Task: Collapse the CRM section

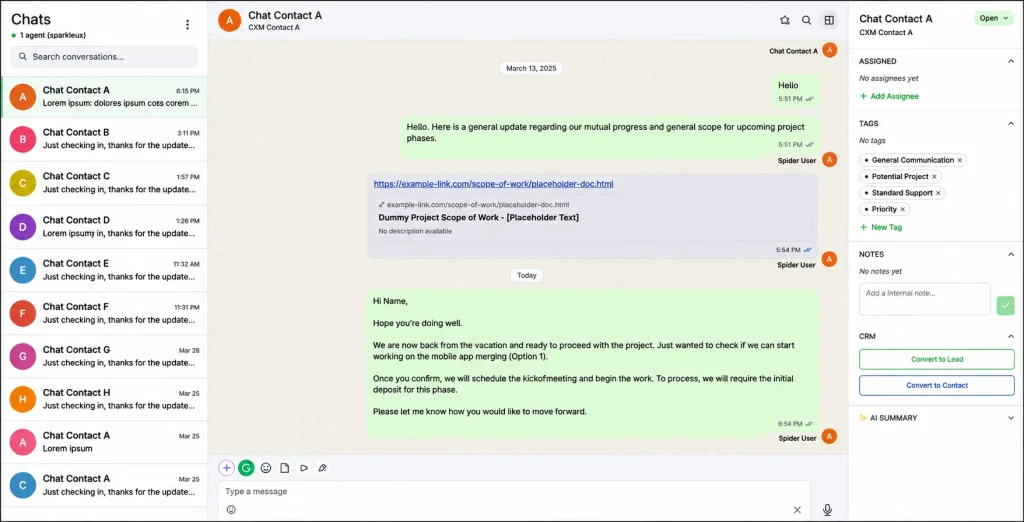Action: pyautogui.click(x=1011, y=336)
